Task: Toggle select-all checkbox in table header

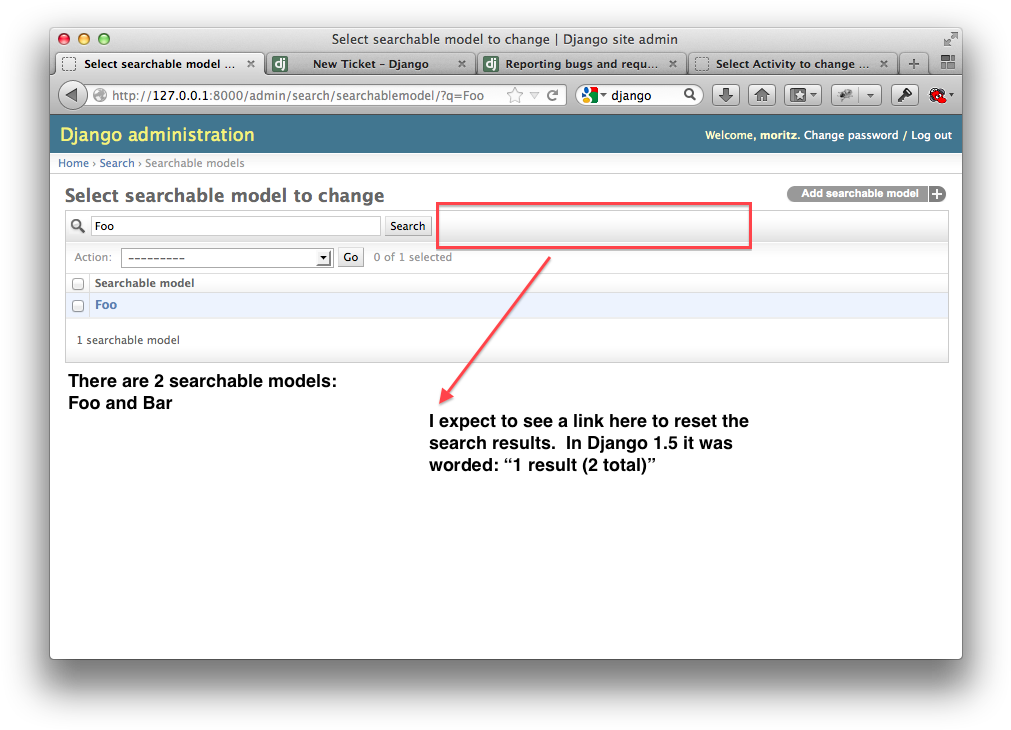Action: 78,284
